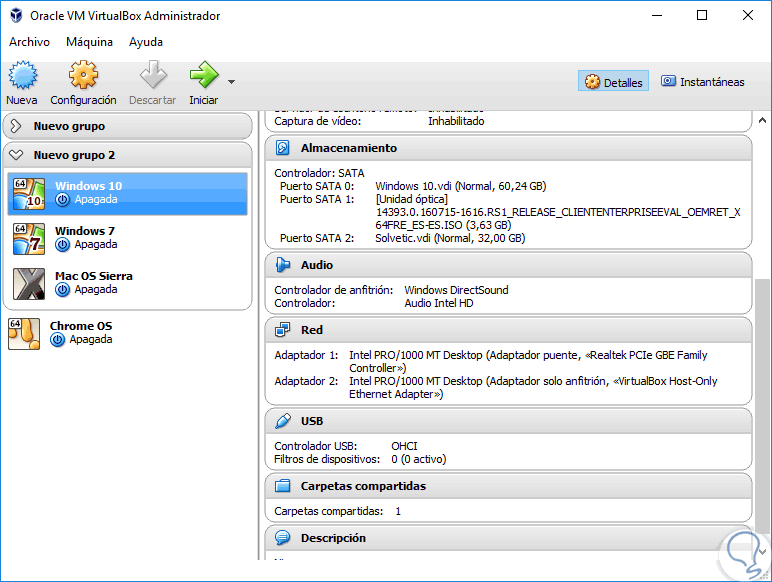Click the details panel scrollbar thumb

point(762,405)
